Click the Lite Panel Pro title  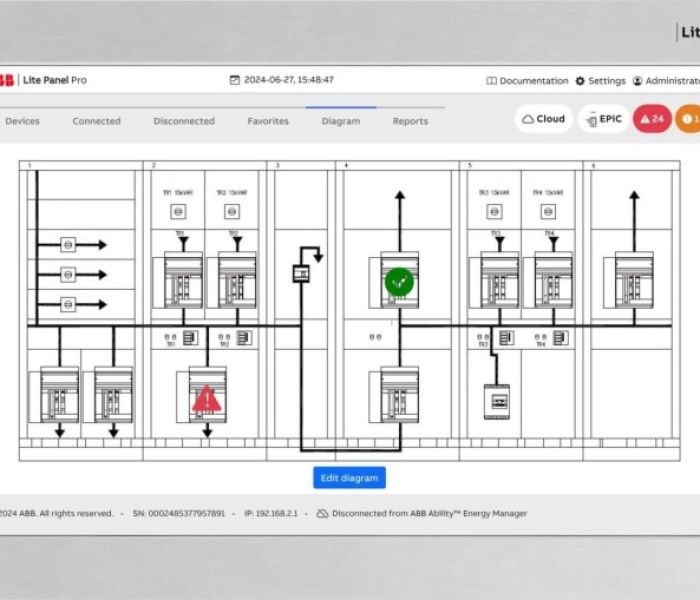[55, 80]
